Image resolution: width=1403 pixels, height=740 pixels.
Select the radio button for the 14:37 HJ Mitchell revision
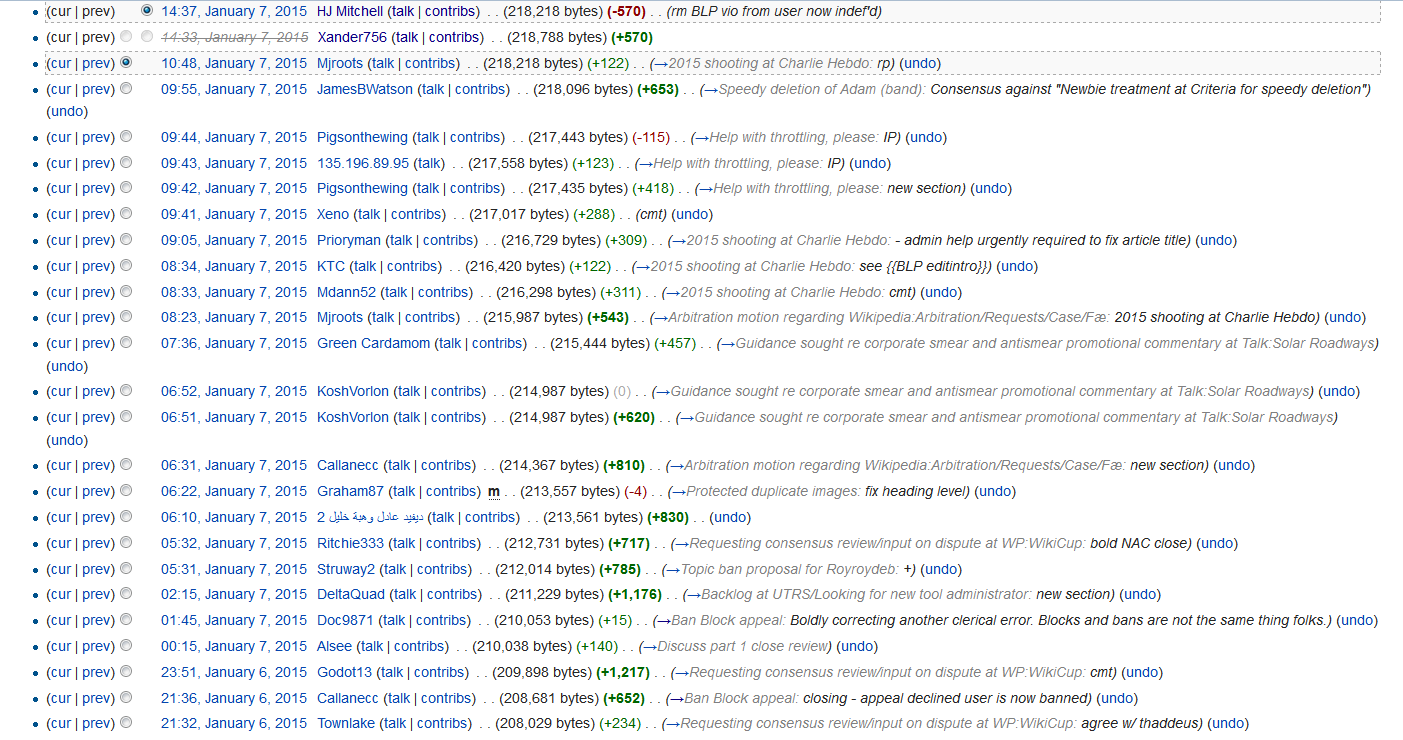coord(147,10)
